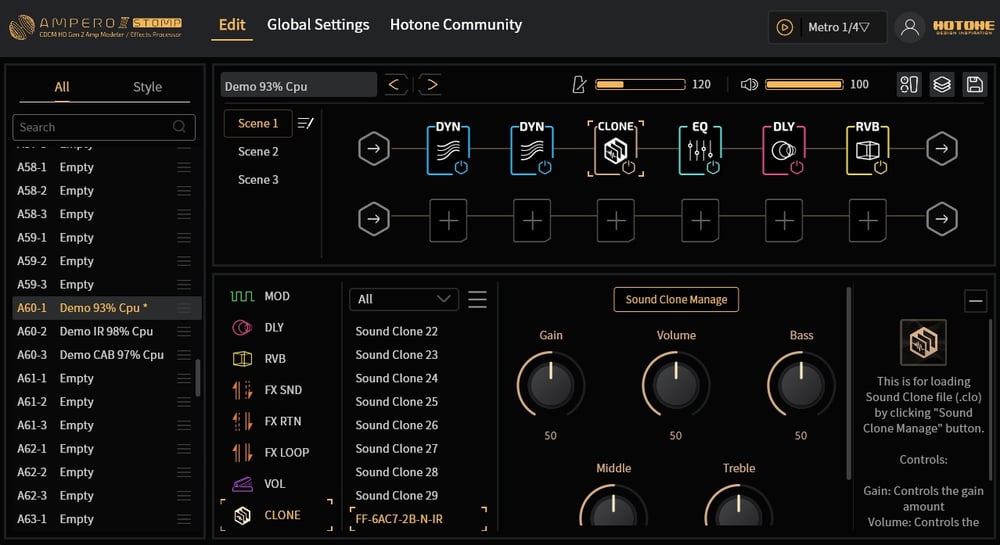Adjust the tempo slider at 120
The height and width of the screenshot is (545, 1000).
640,84
